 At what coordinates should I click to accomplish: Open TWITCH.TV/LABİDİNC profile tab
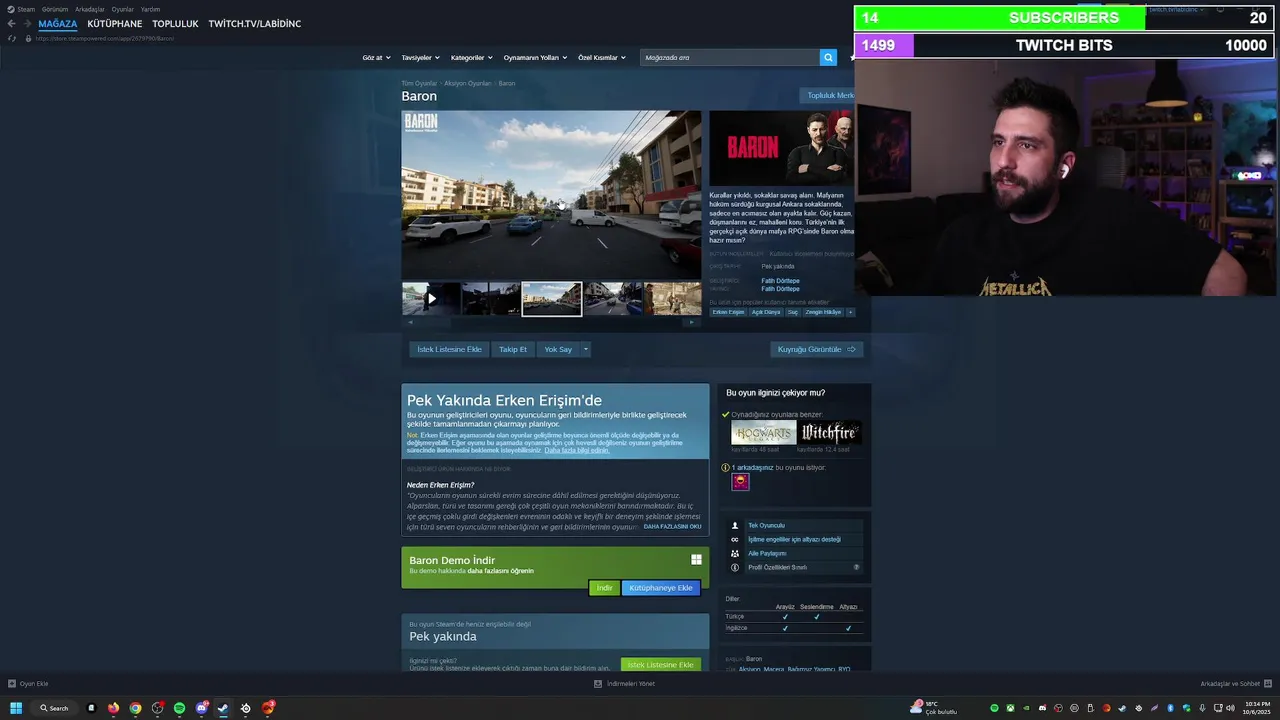(x=255, y=24)
